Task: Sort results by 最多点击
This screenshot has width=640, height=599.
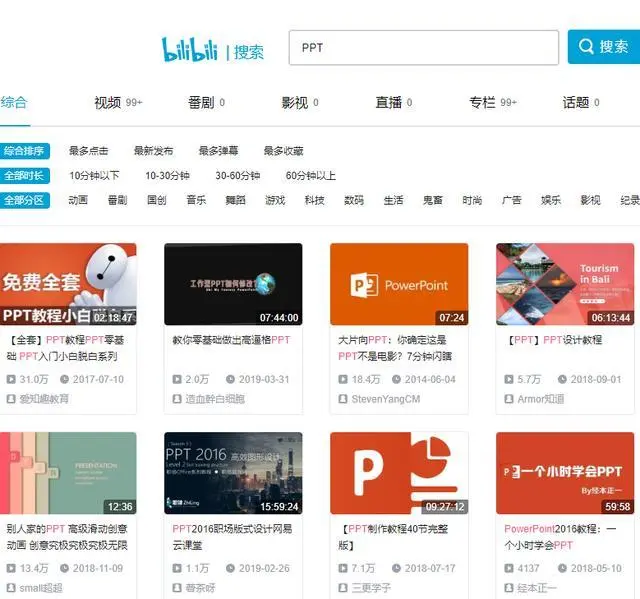Action: point(89,151)
